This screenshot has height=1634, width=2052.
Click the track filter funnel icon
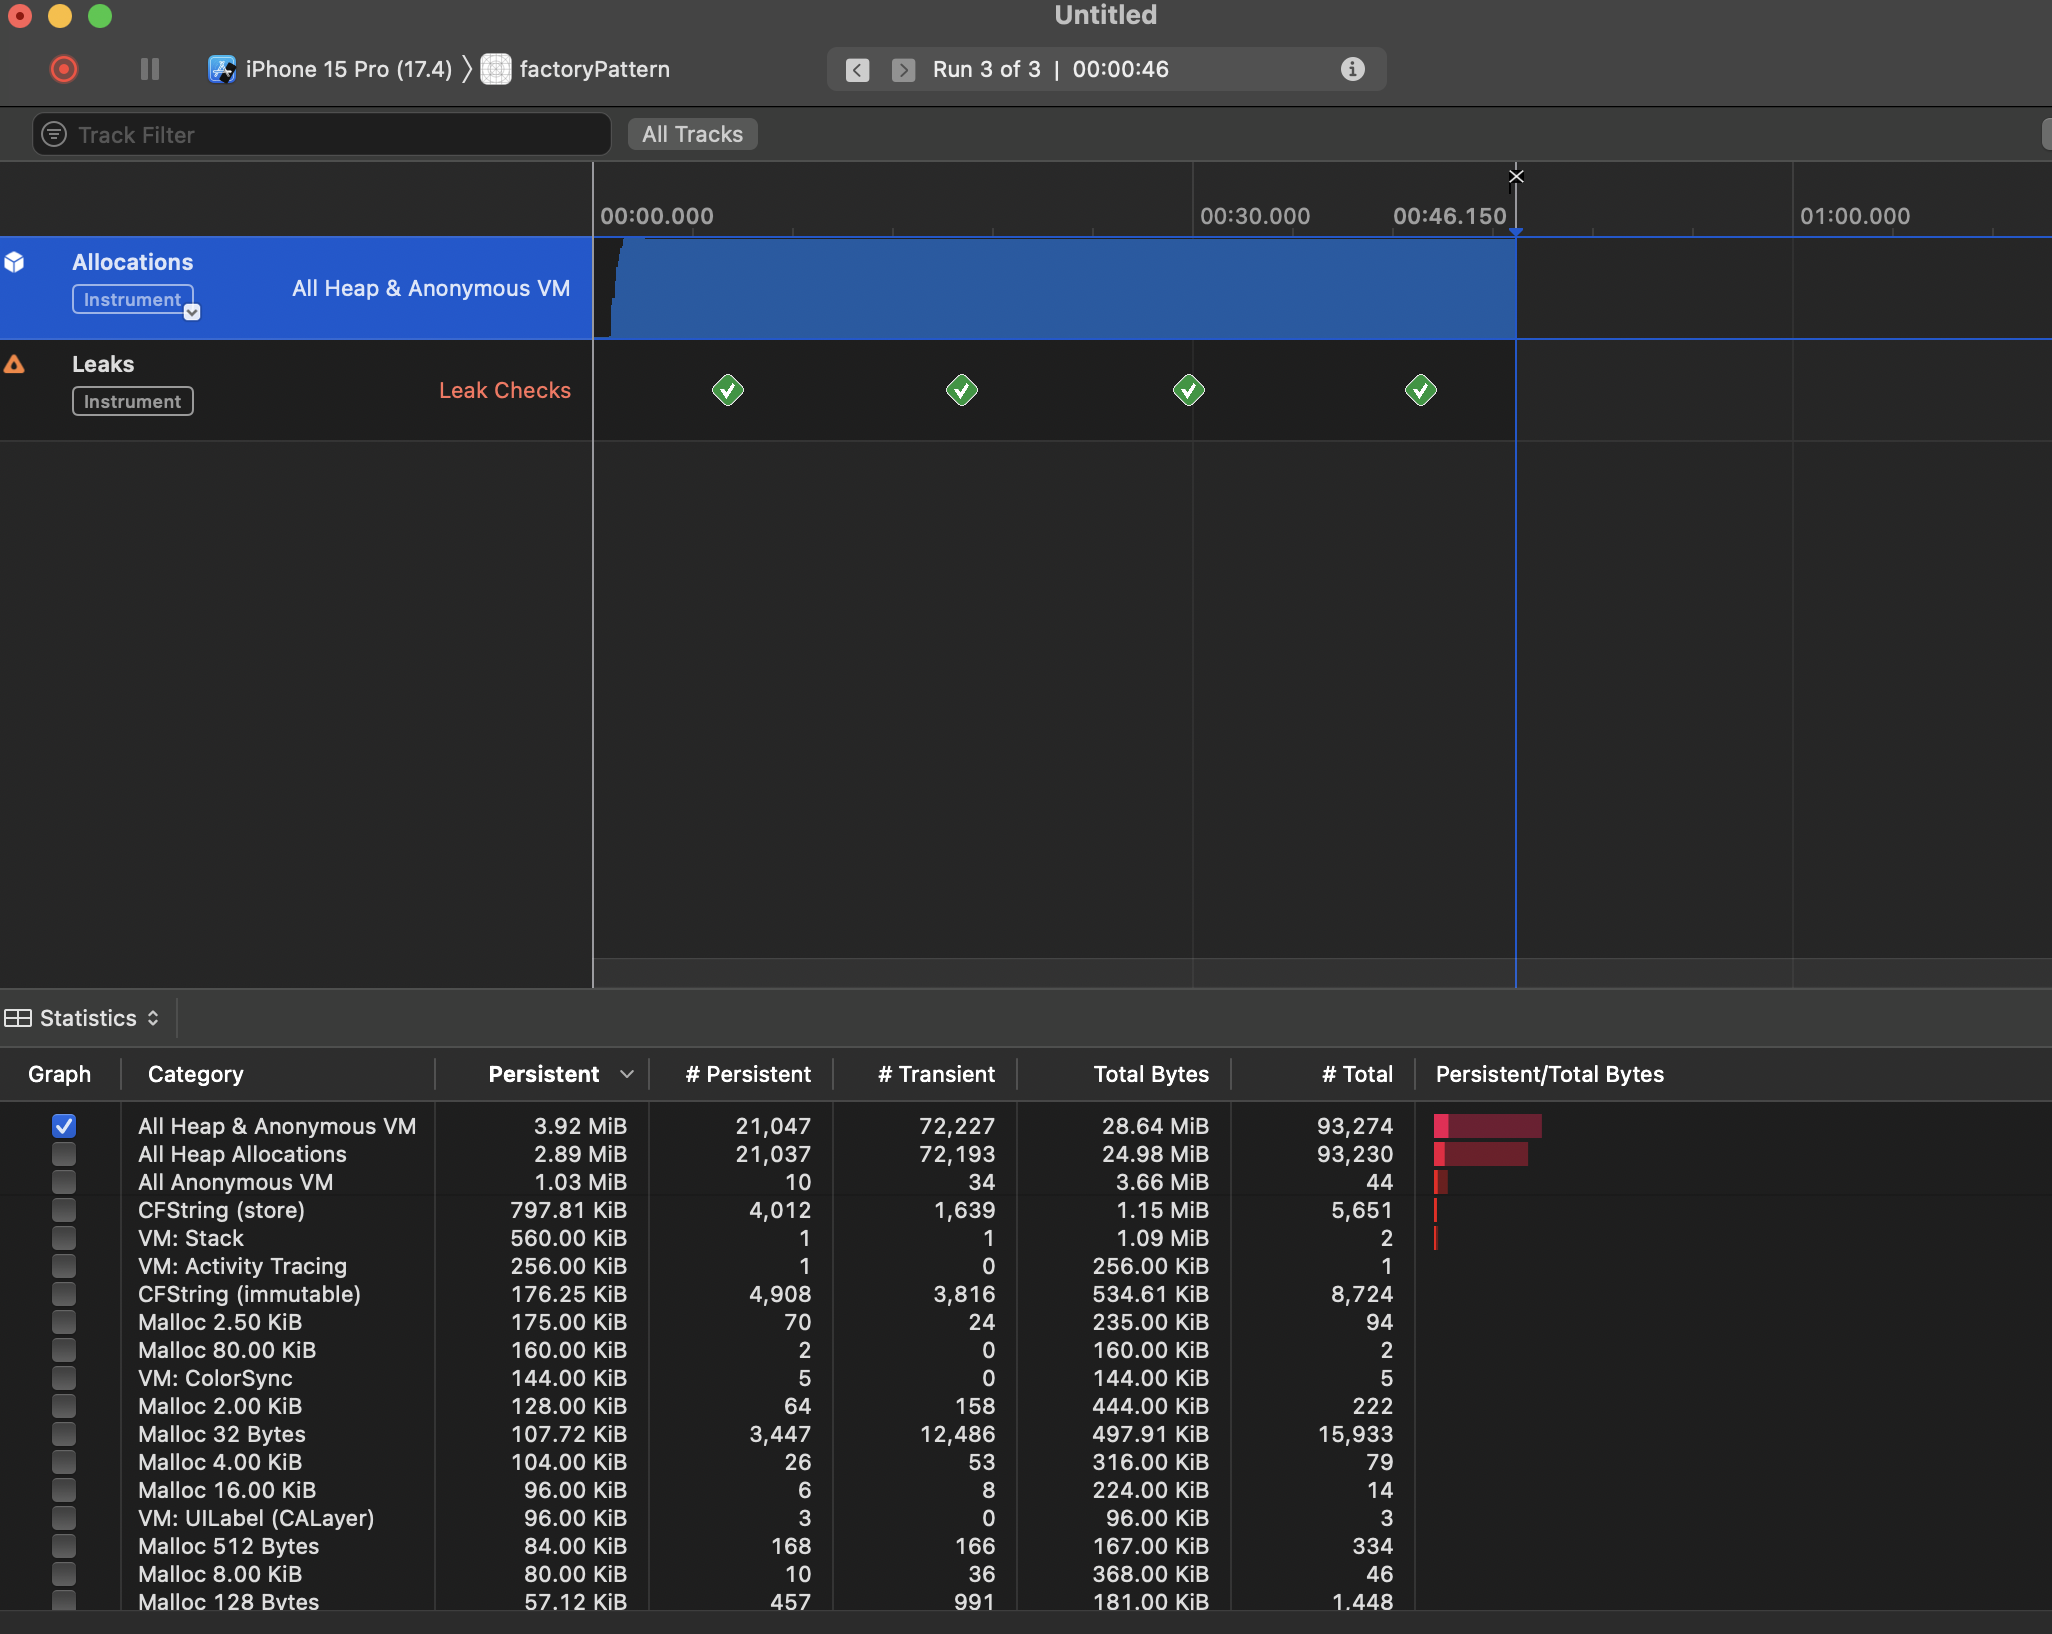[x=54, y=134]
